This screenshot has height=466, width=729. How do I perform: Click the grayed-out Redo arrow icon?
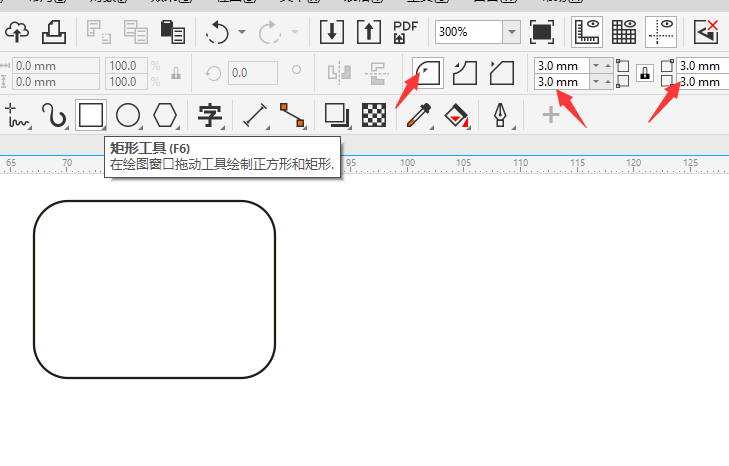pyautogui.click(x=270, y=32)
